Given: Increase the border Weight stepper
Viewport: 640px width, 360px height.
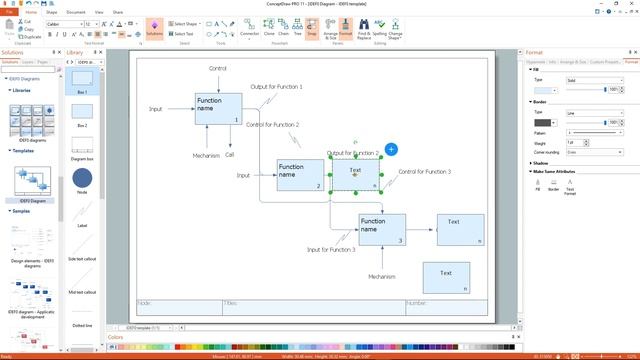Looking at the screenshot, I should (587, 141).
